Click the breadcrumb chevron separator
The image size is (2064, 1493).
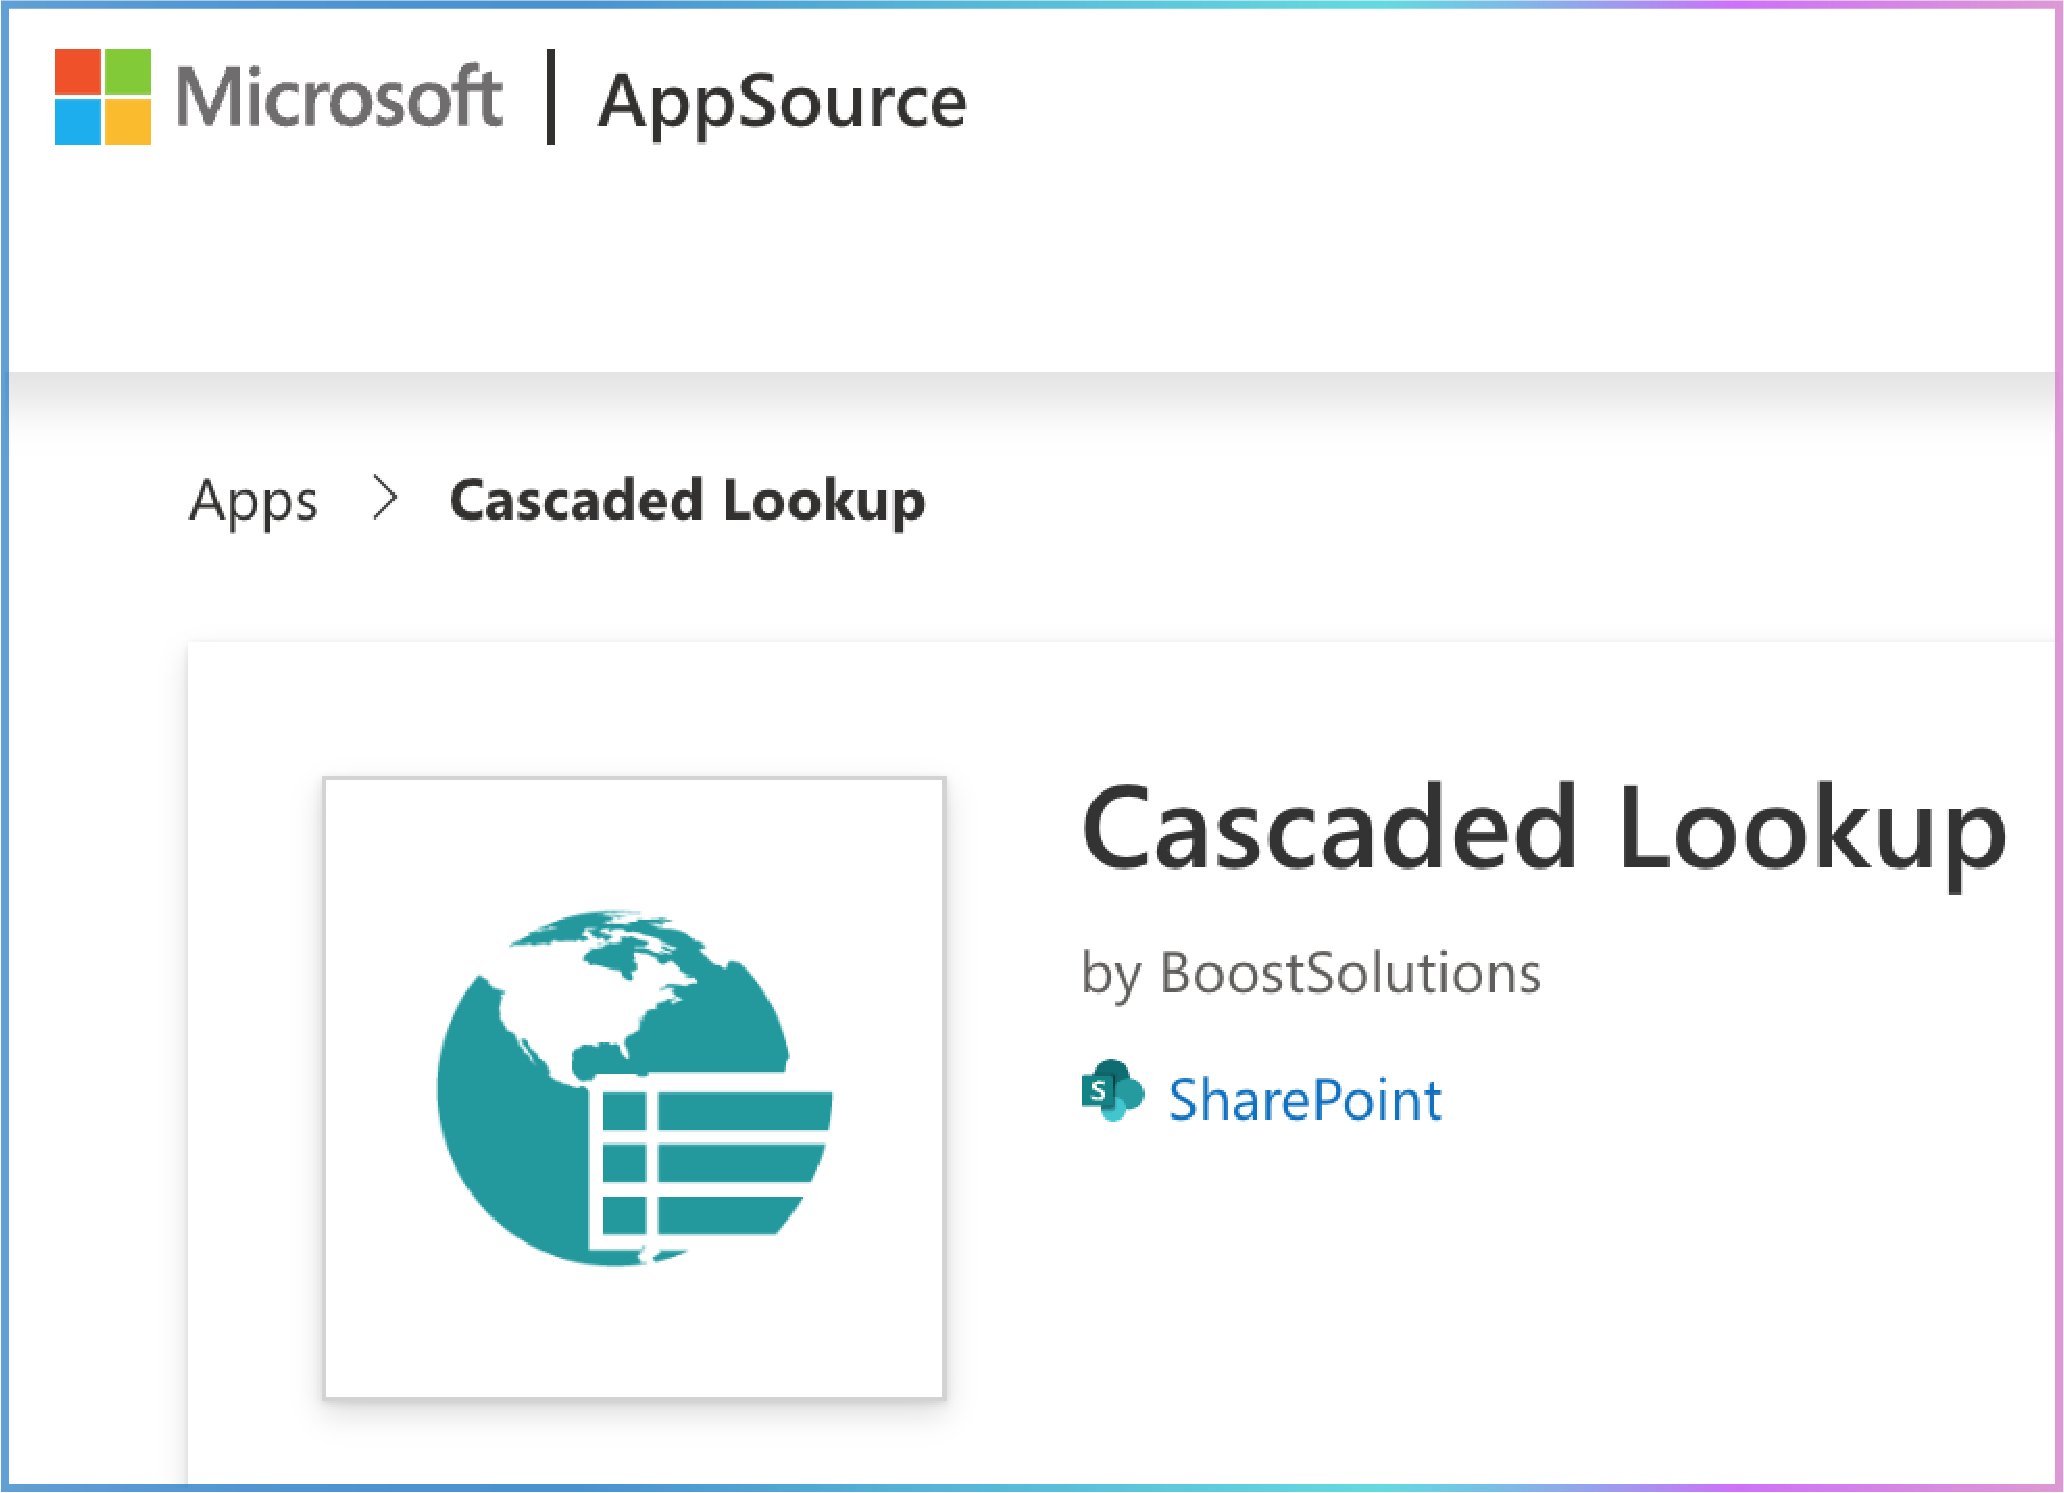coord(385,498)
